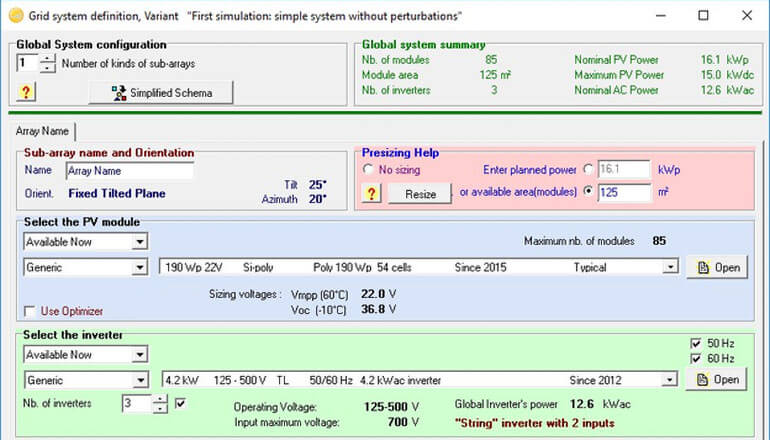Select the Enter planned power radio button

[x=588, y=169]
